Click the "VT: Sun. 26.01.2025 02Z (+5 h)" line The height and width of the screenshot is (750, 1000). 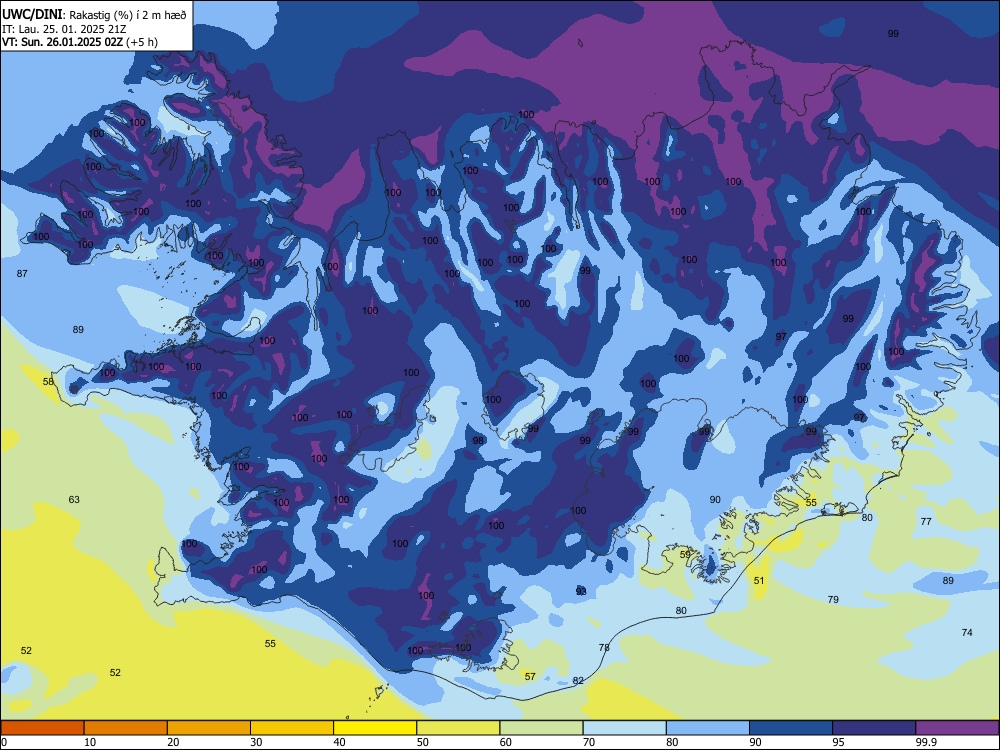pos(80,42)
